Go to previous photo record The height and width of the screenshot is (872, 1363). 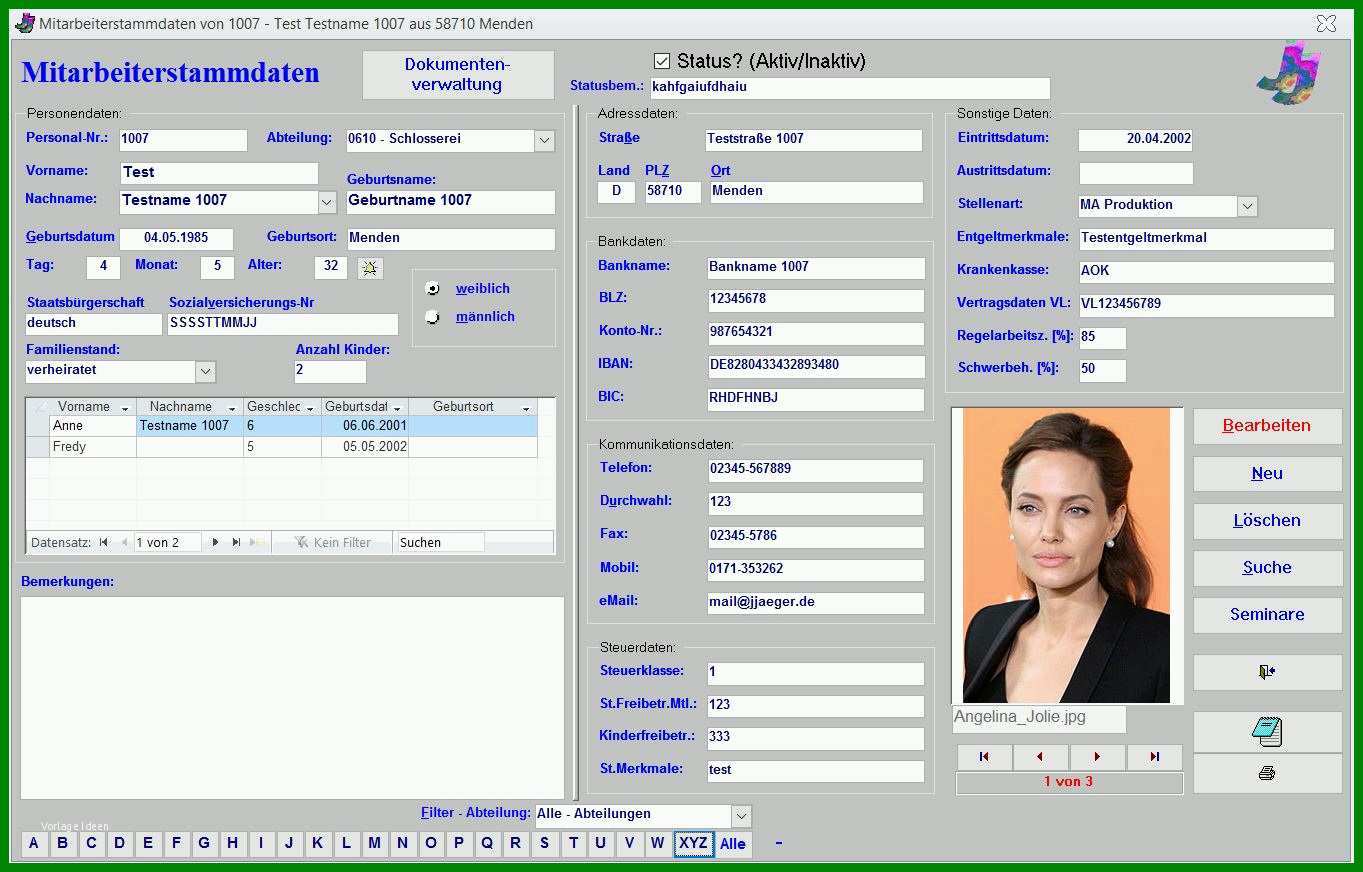click(x=1040, y=757)
